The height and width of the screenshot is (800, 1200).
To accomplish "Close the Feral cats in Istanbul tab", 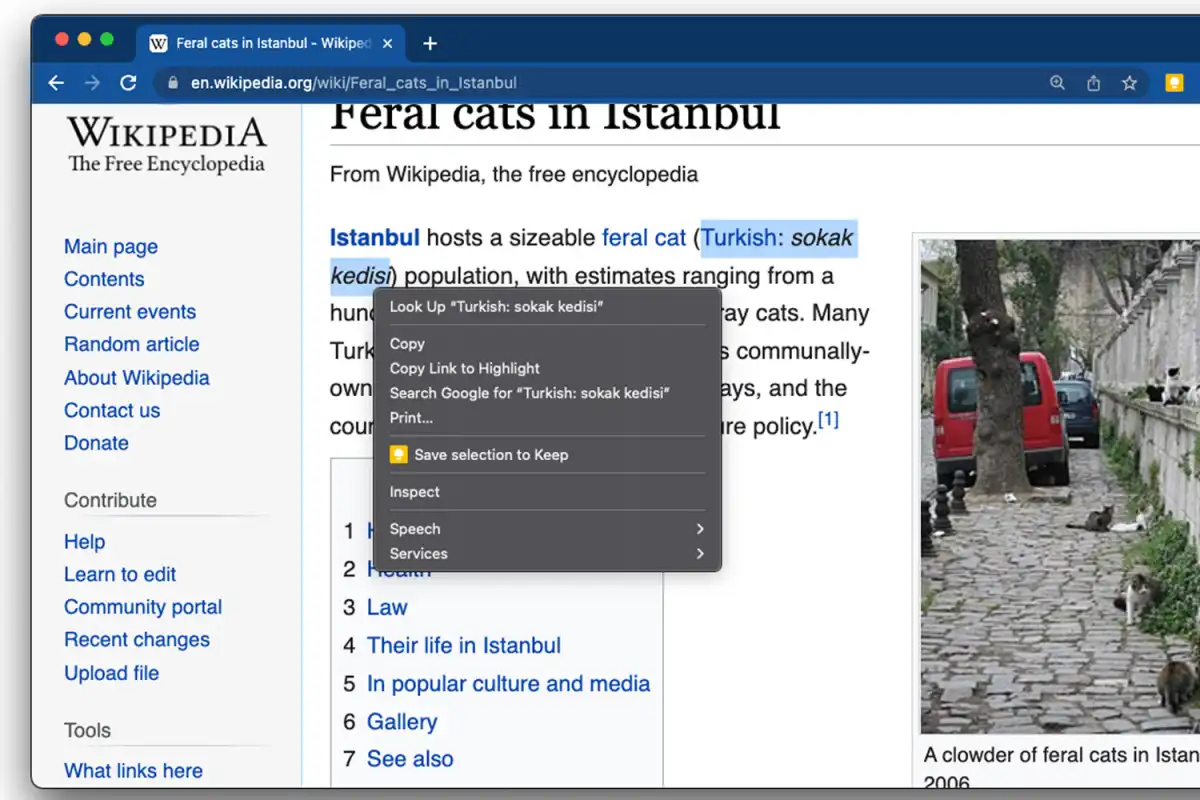I will (388, 43).
